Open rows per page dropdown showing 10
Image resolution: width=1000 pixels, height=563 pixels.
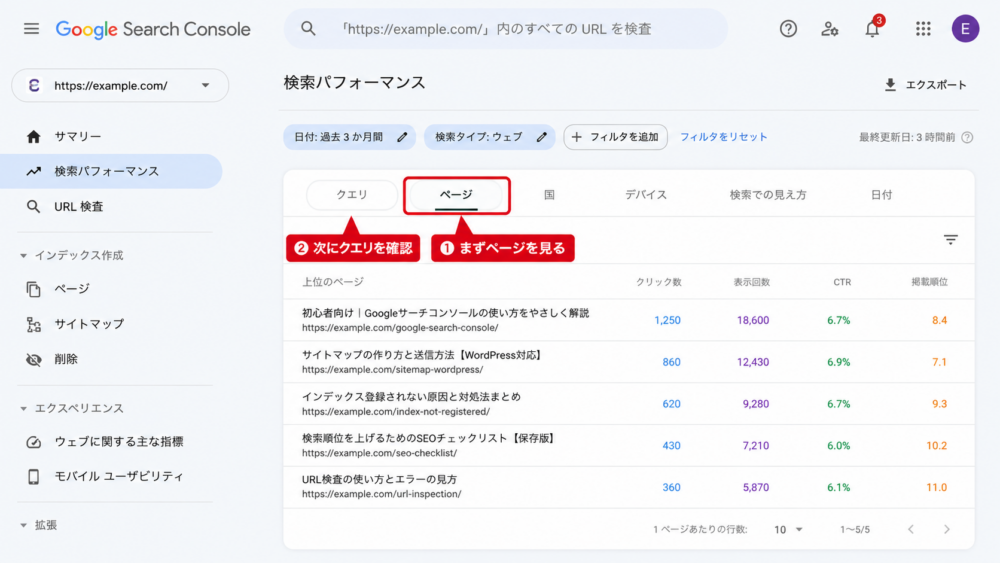coord(788,530)
